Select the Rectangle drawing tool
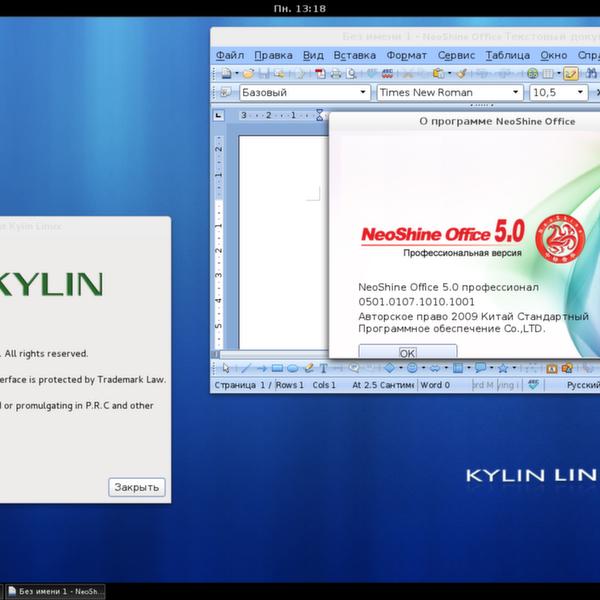 (x=277, y=368)
